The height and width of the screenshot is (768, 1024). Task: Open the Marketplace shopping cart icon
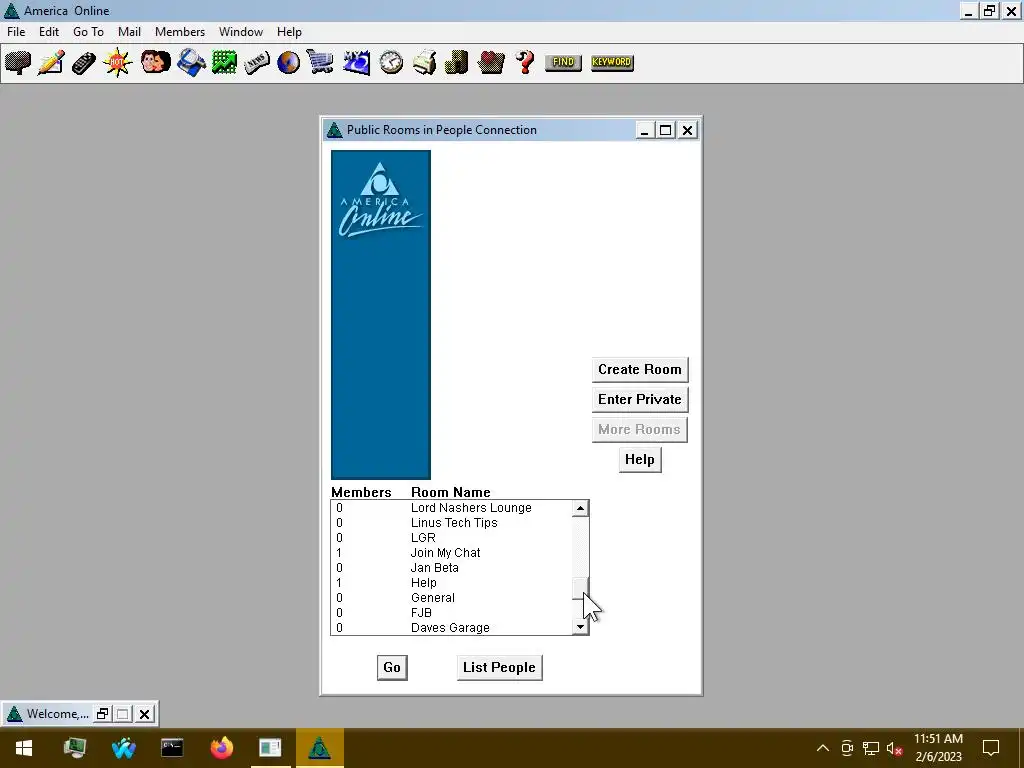coord(321,63)
